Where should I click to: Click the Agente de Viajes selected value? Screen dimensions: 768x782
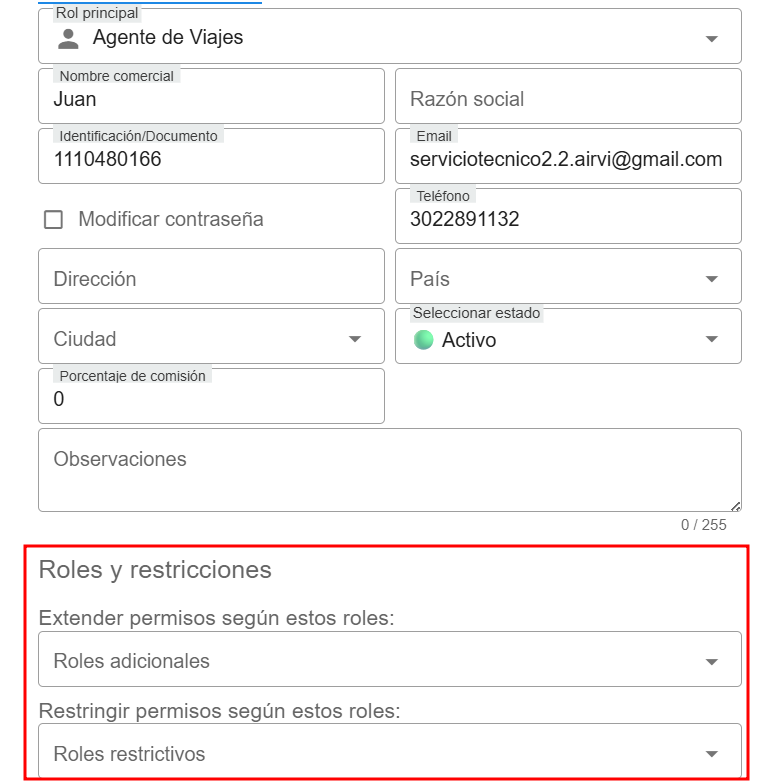pyautogui.click(x=168, y=38)
